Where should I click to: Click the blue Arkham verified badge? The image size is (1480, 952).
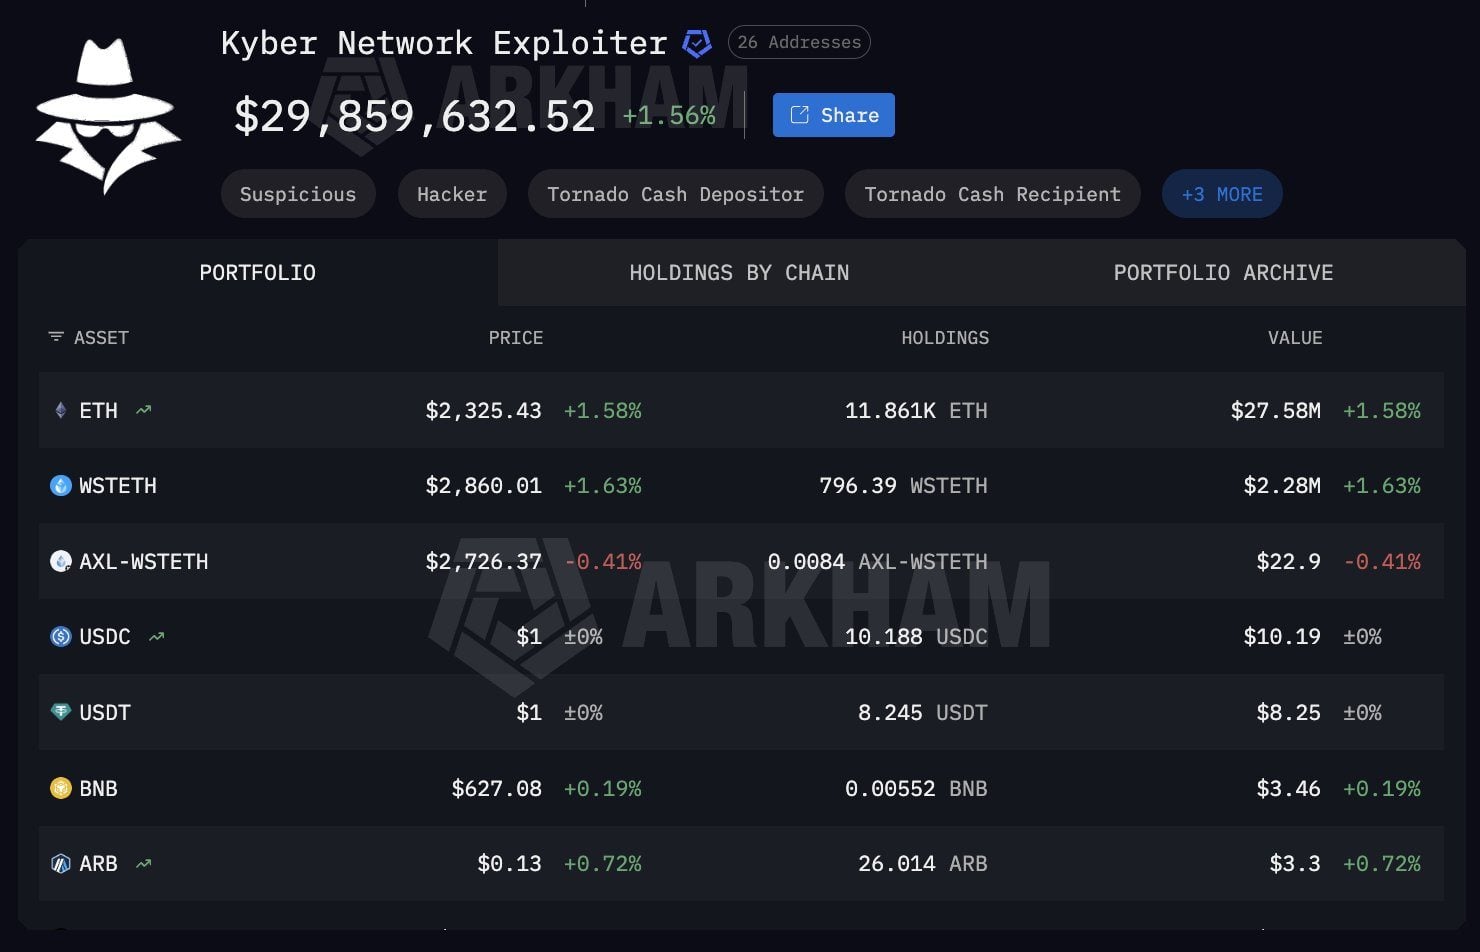(696, 42)
